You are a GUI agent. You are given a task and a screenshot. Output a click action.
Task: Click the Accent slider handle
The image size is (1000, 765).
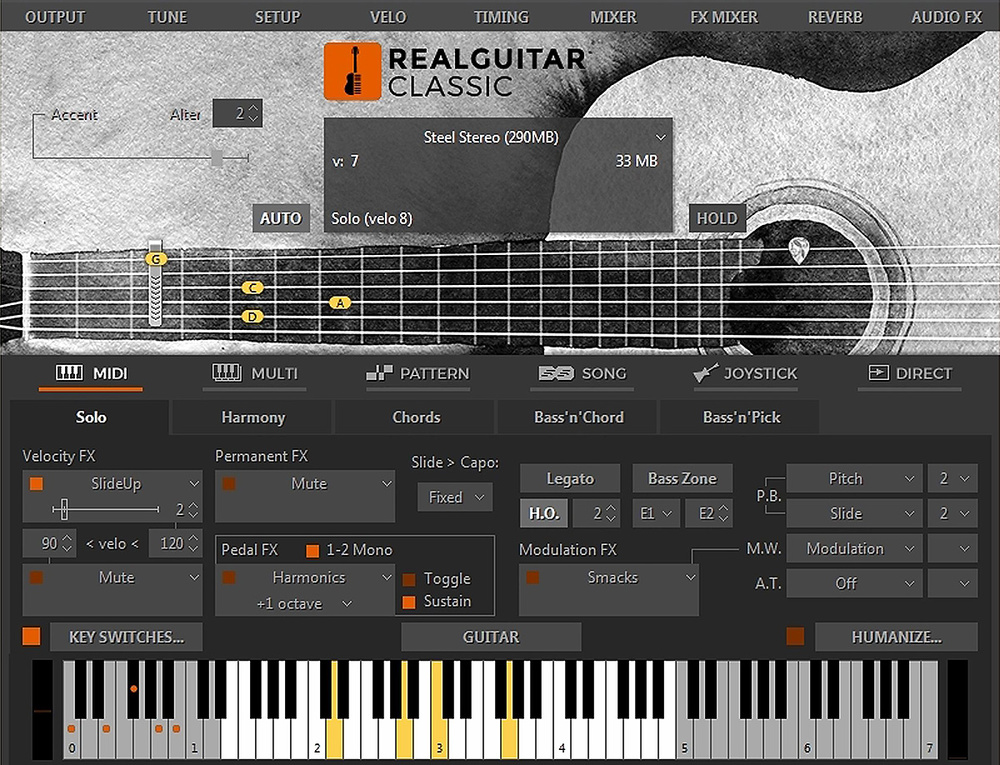click(217, 157)
